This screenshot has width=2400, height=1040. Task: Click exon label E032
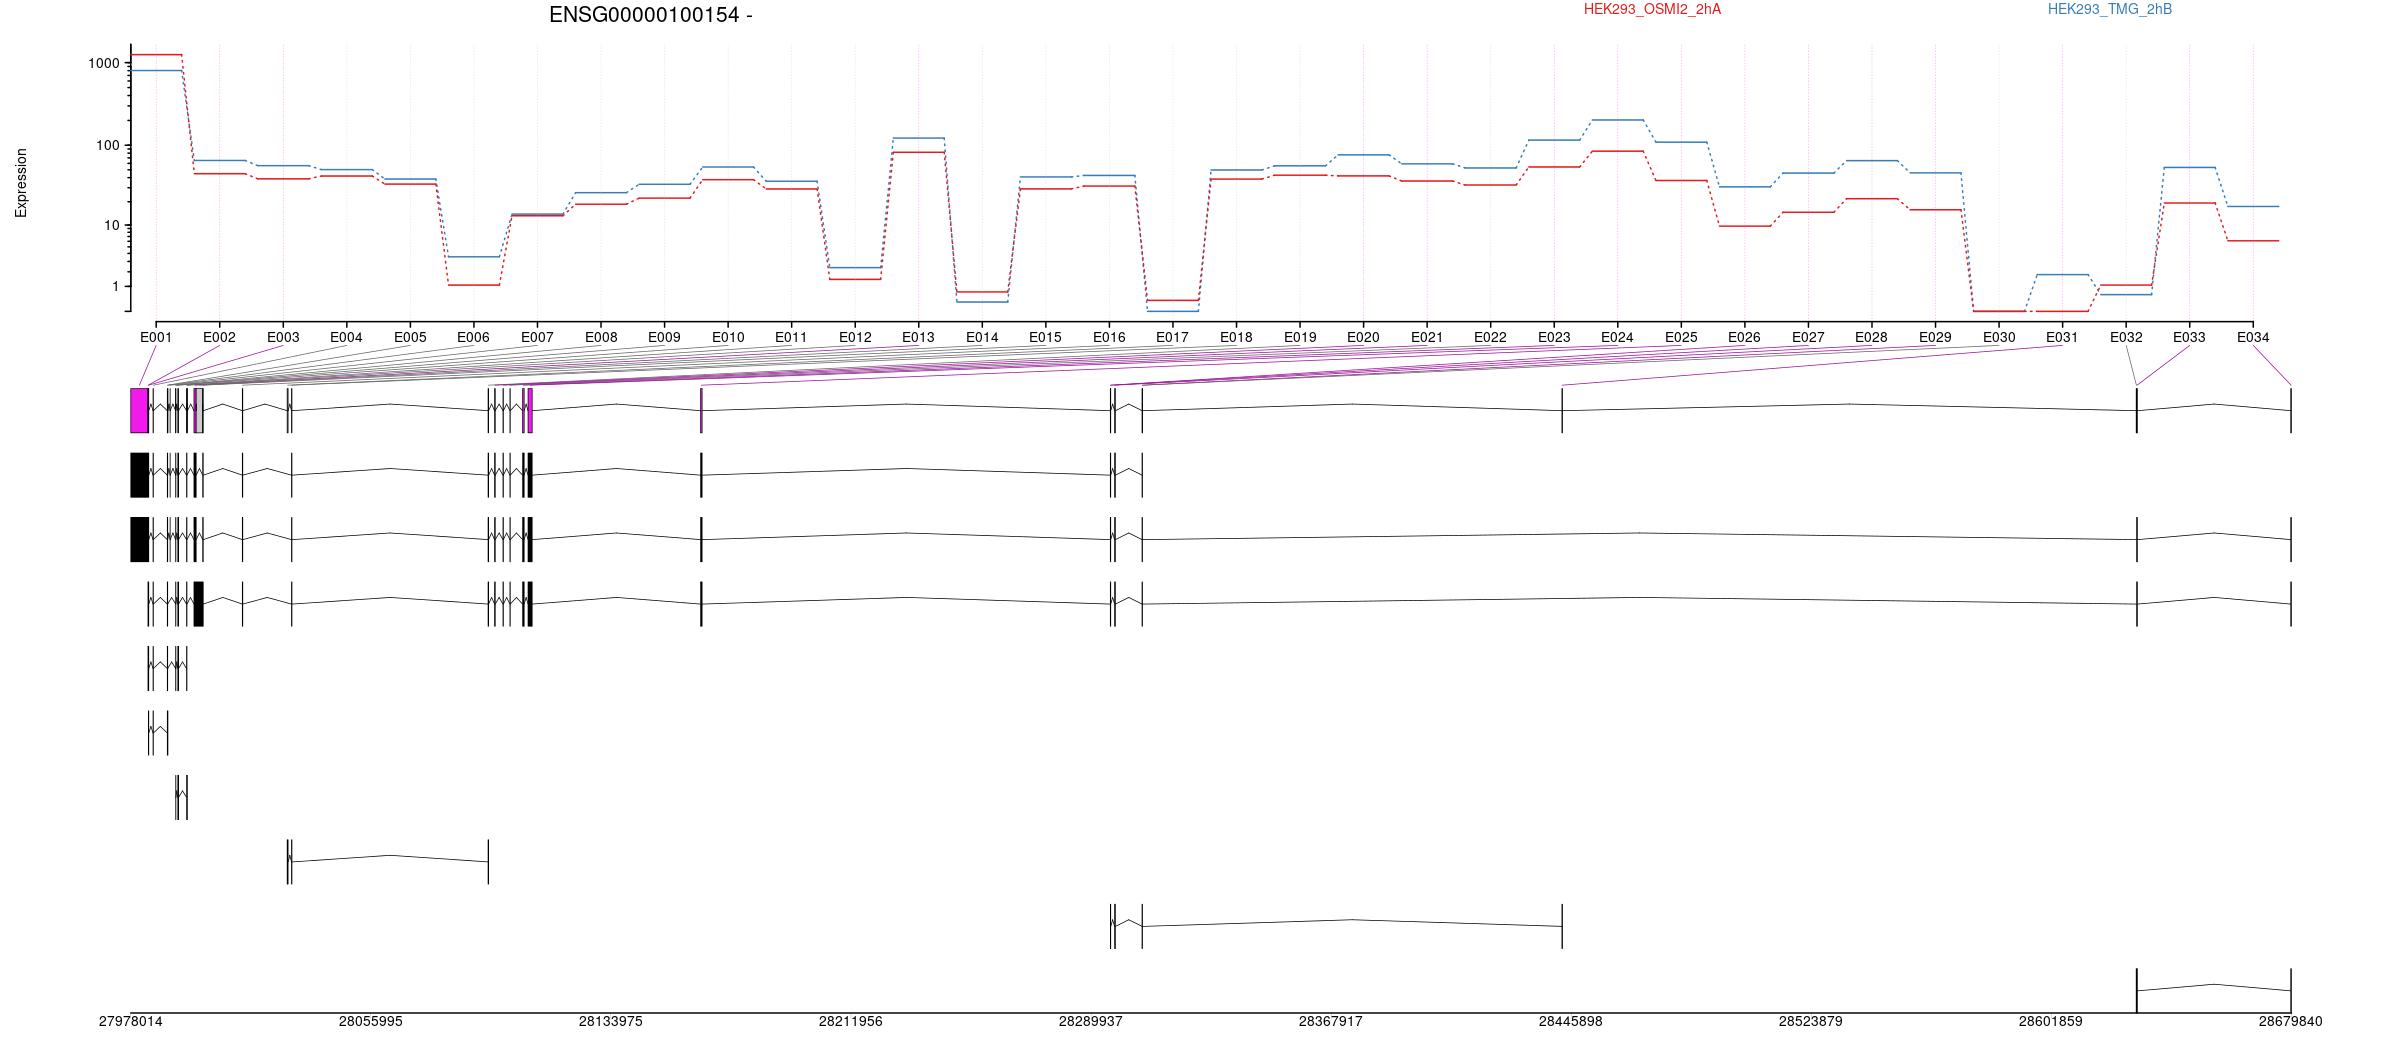point(2126,337)
